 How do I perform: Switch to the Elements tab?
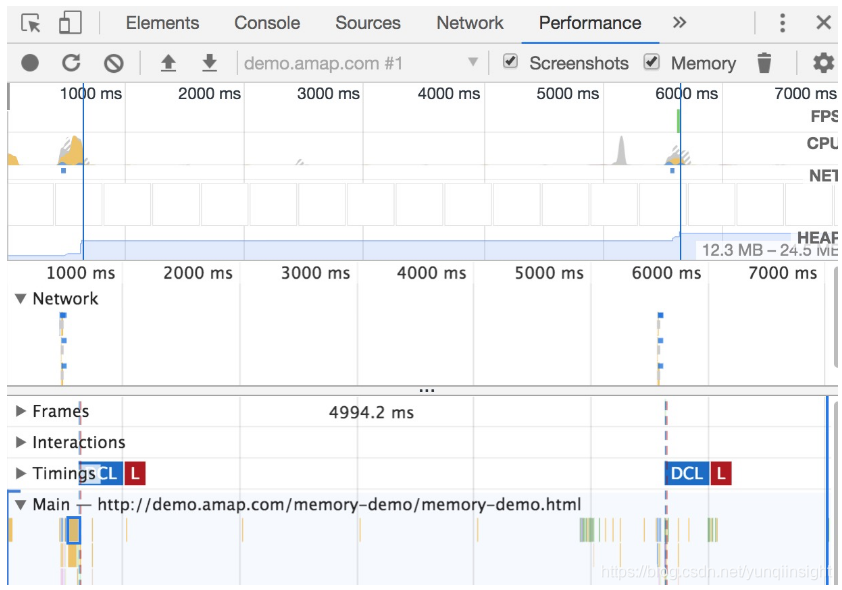pos(162,23)
